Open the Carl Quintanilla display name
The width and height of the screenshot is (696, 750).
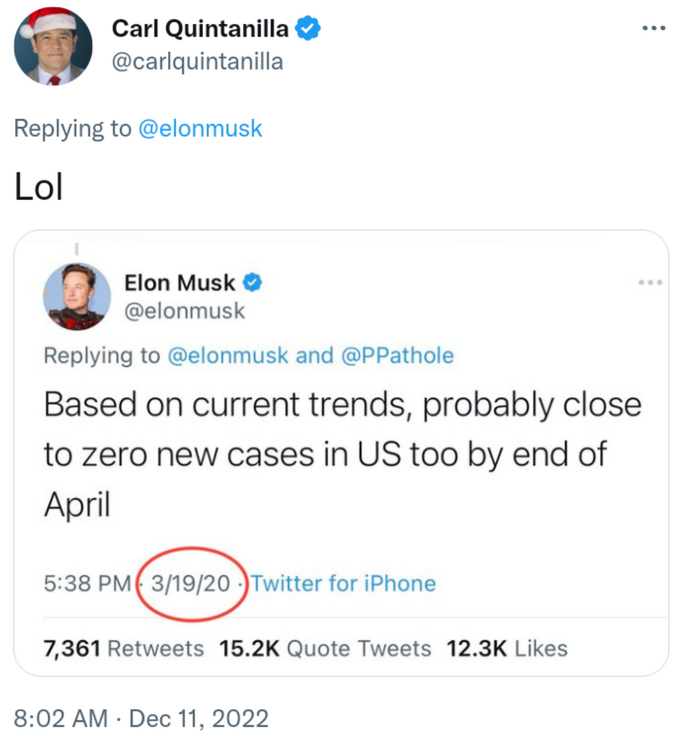coord(198,29)
